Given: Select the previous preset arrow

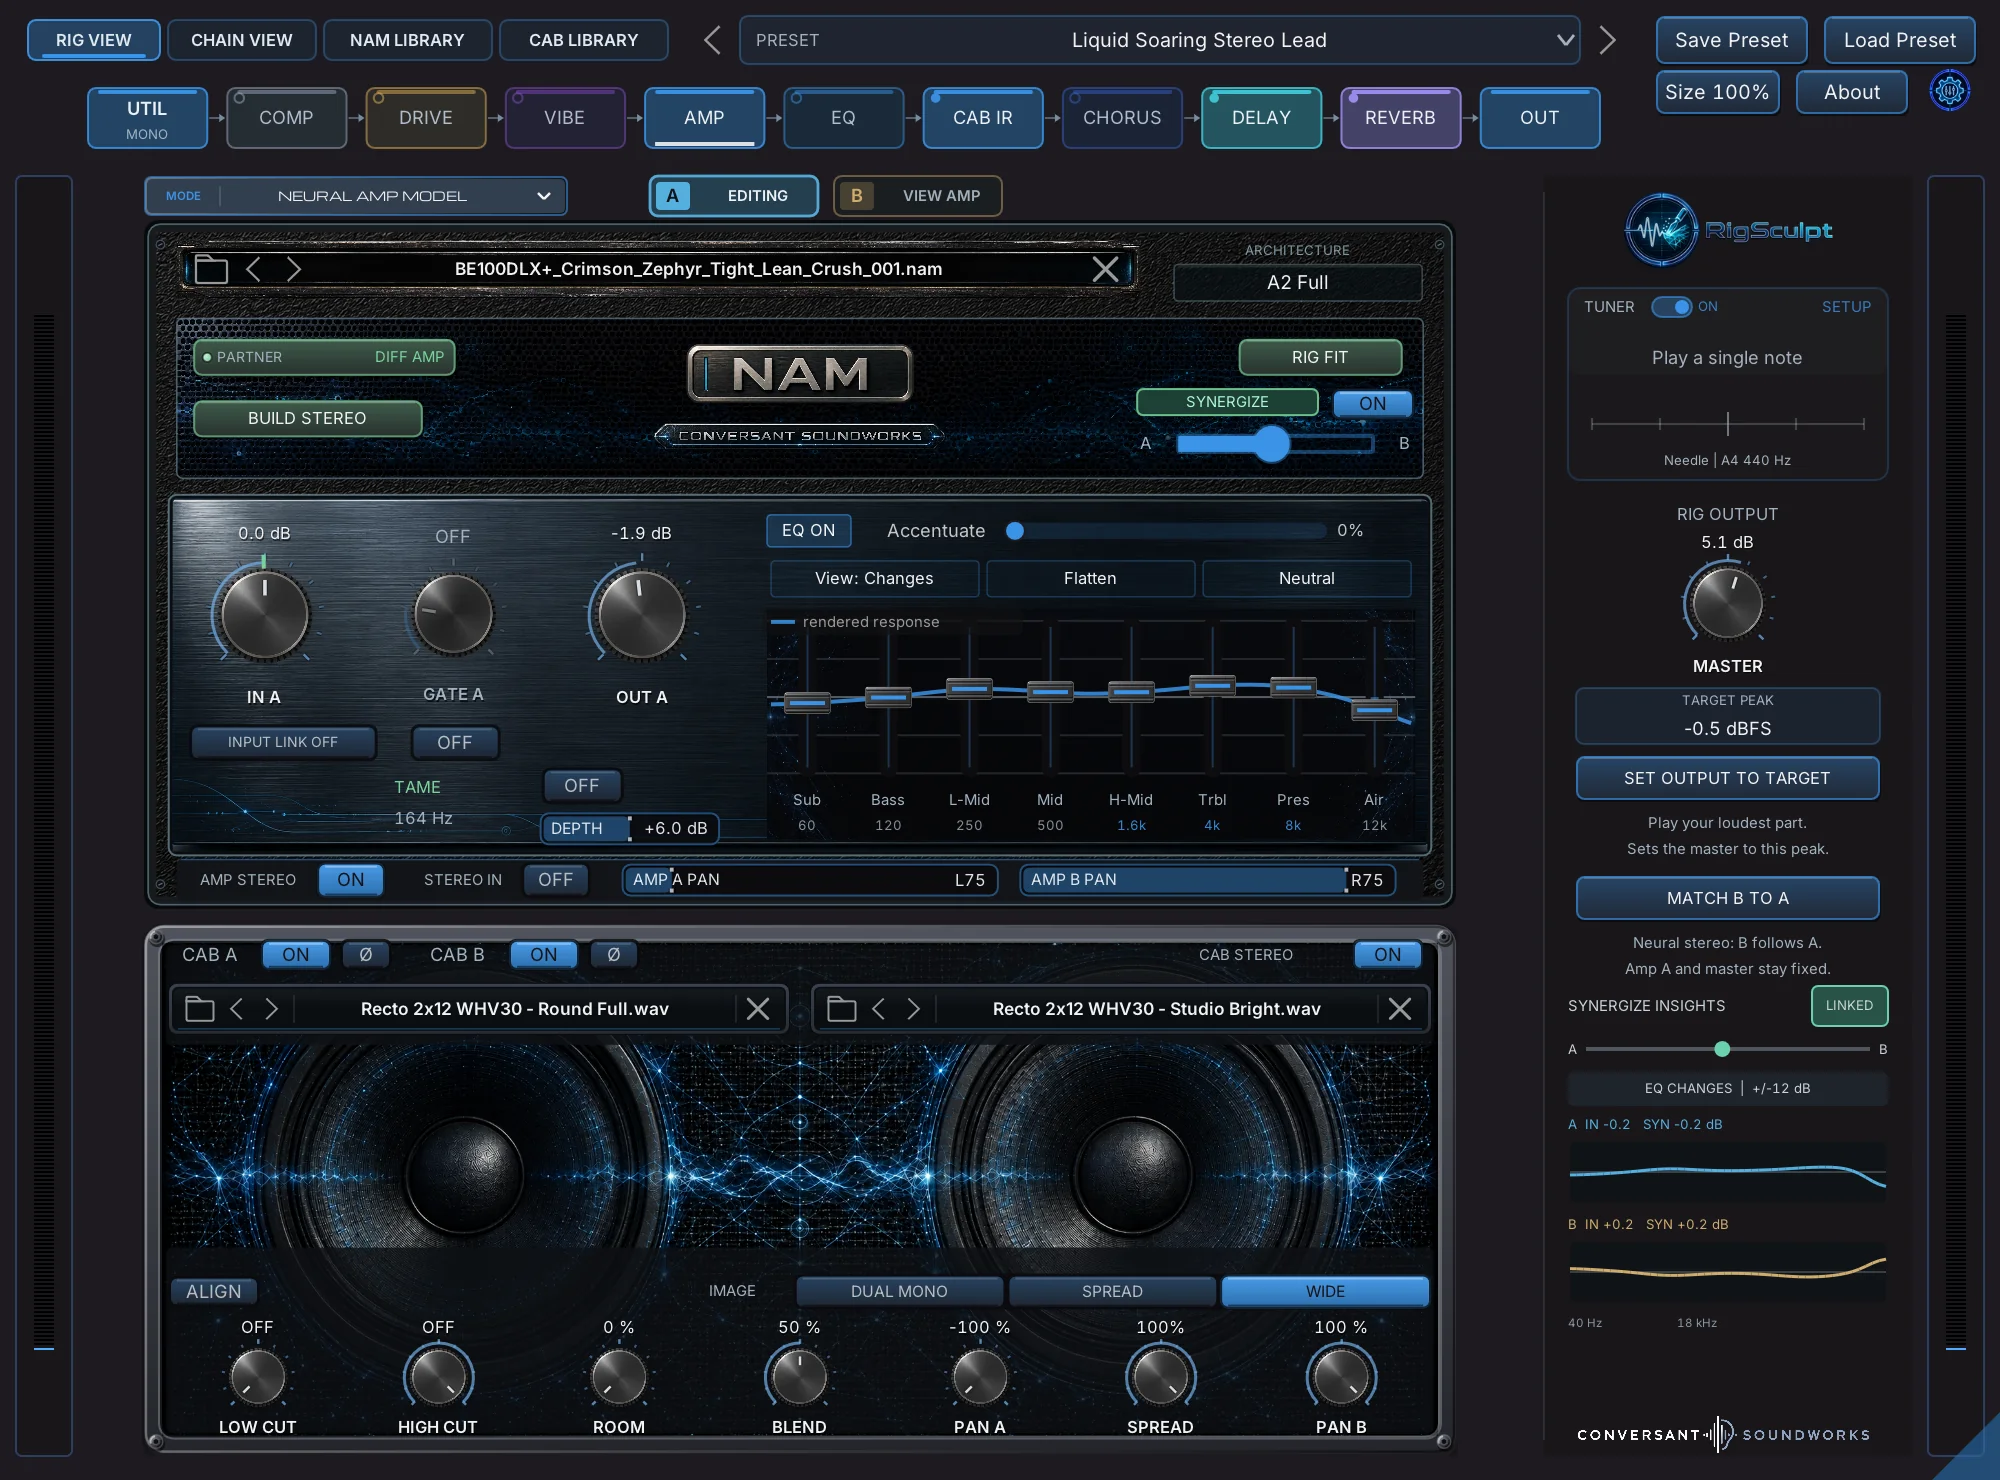Looking at the screenshot, I should click(712, 40).
